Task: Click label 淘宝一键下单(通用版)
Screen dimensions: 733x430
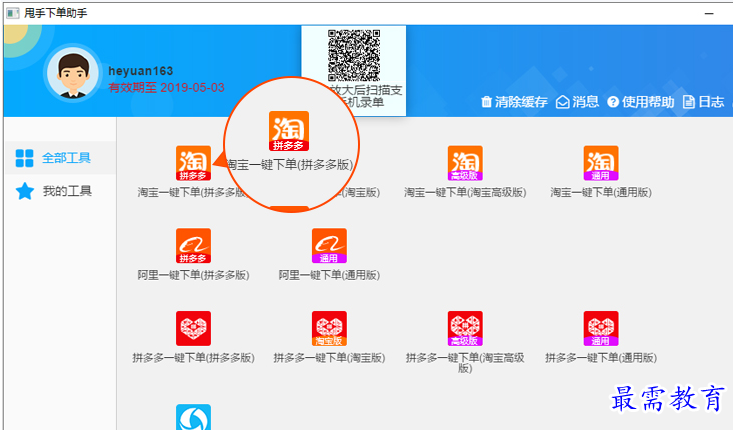Action: click(x=601, y=192)
